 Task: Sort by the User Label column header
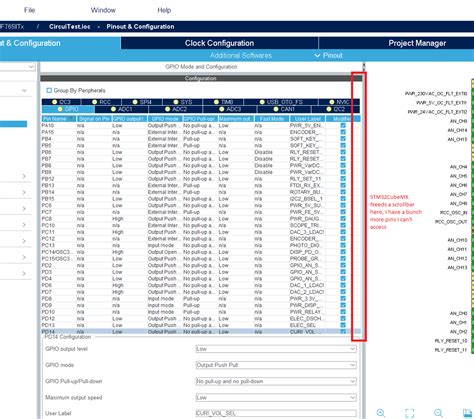tap(307, 119)
